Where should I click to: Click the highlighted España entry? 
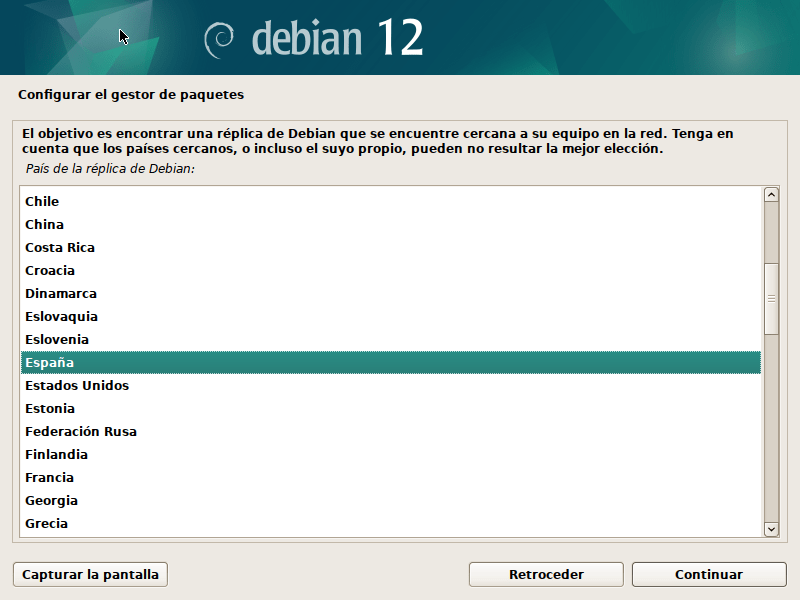tap(391, 362)
